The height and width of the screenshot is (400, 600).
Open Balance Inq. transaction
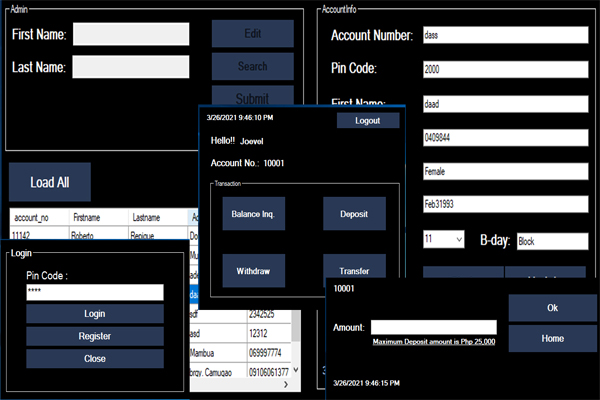[252, 214]
